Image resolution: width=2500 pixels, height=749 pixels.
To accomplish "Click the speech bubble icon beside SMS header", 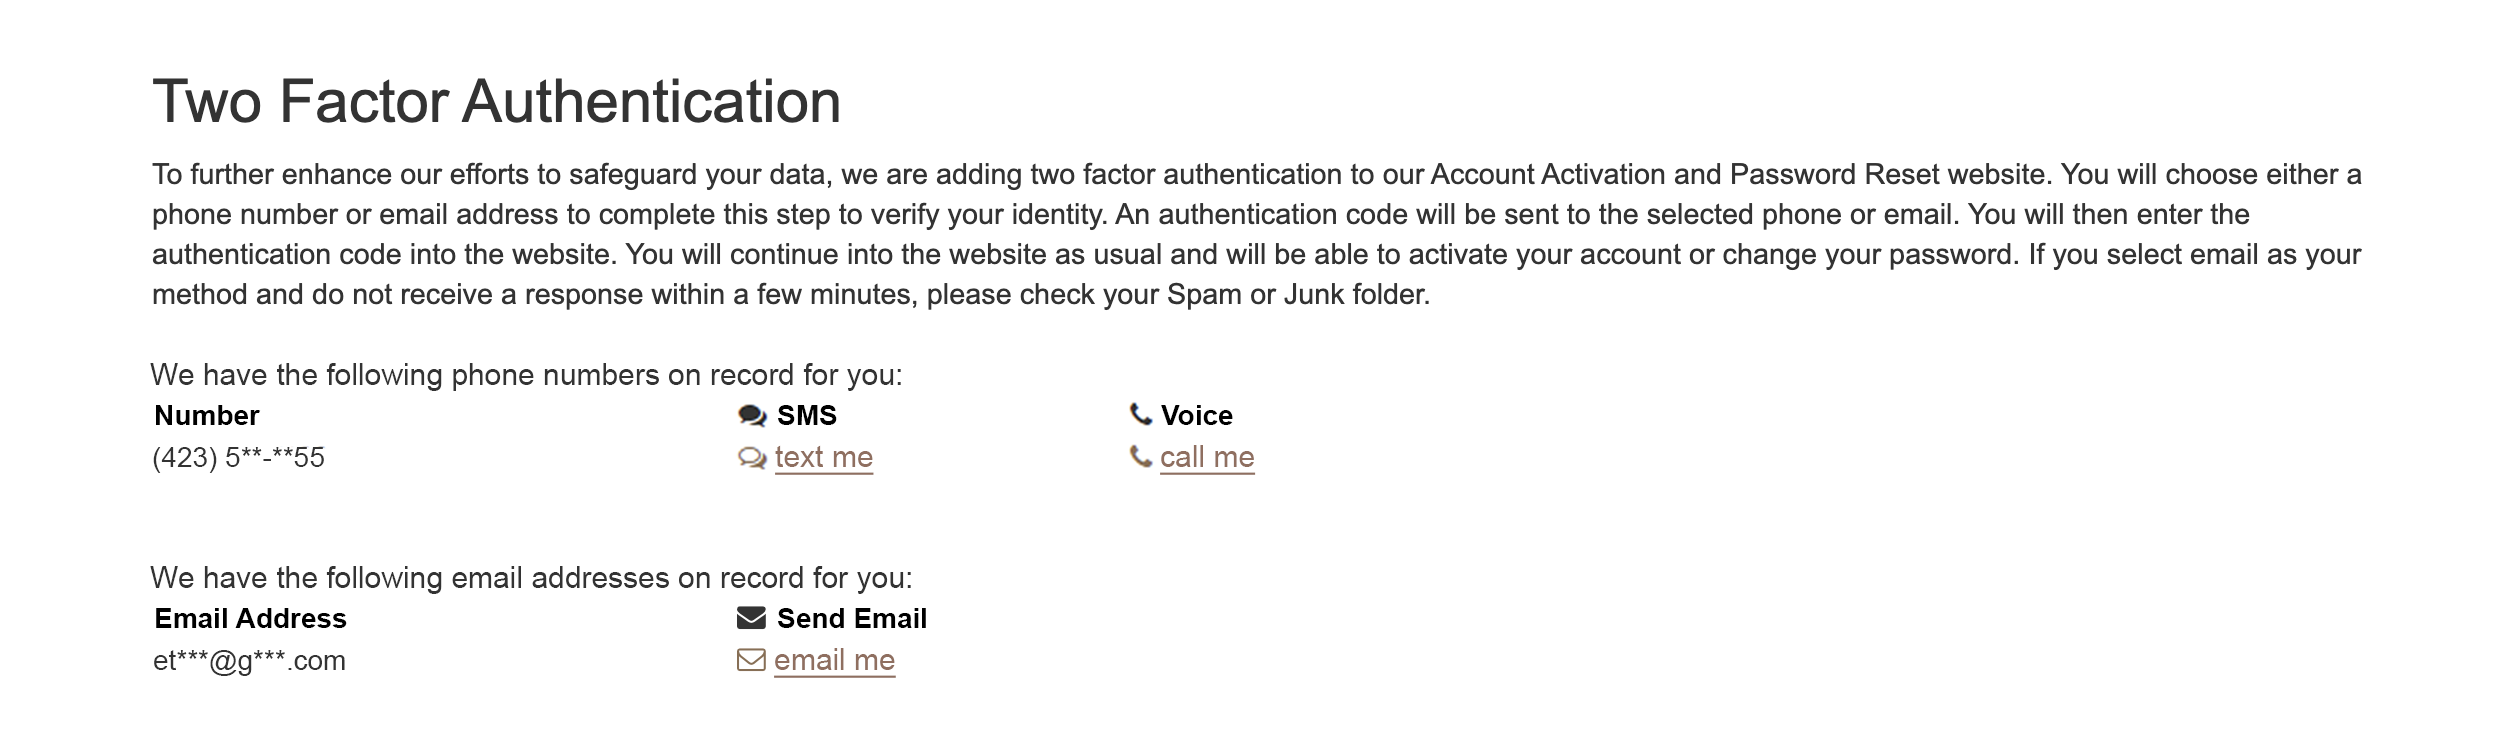I will 752,415.
